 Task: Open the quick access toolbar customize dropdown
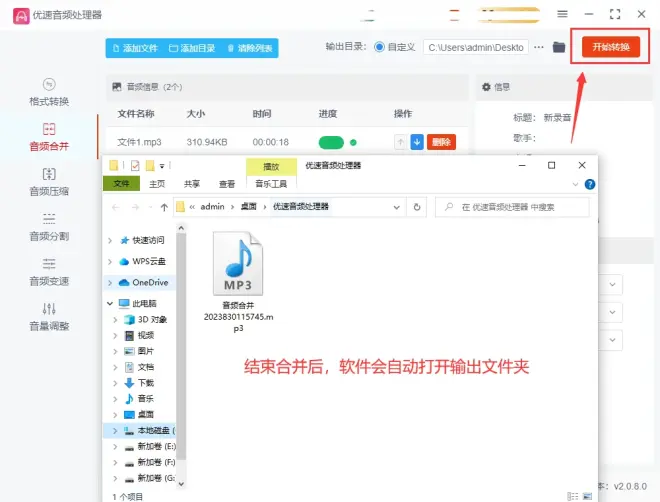tap(162, 166)
